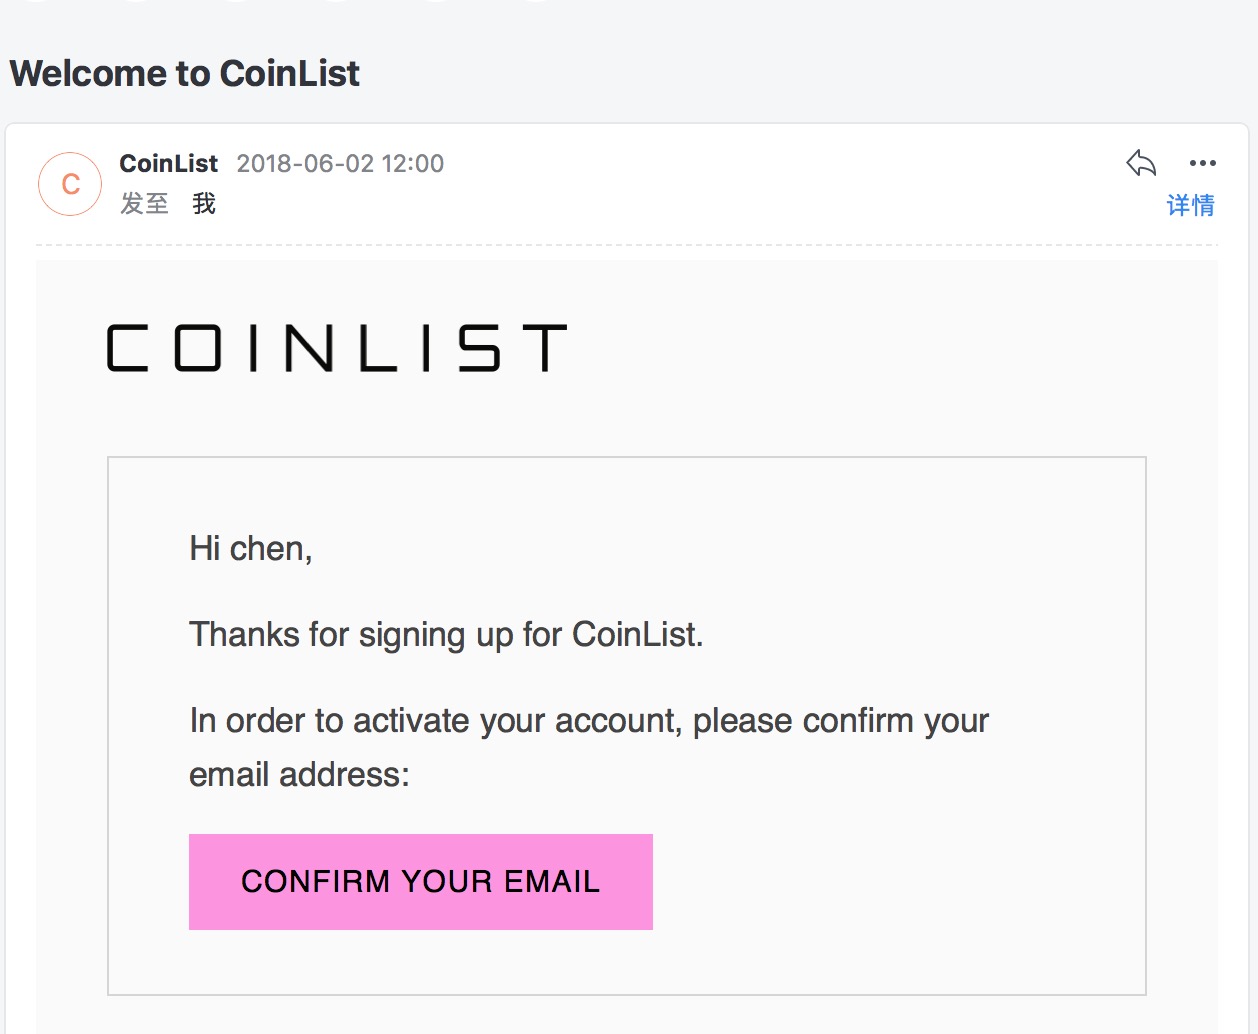Click the line starting with In order
Viewport: 1258px width, 1034px height.
click(589, 720)
